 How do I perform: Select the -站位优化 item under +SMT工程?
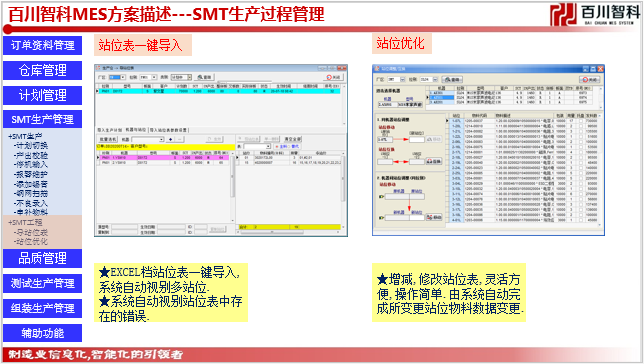point(31,242)
